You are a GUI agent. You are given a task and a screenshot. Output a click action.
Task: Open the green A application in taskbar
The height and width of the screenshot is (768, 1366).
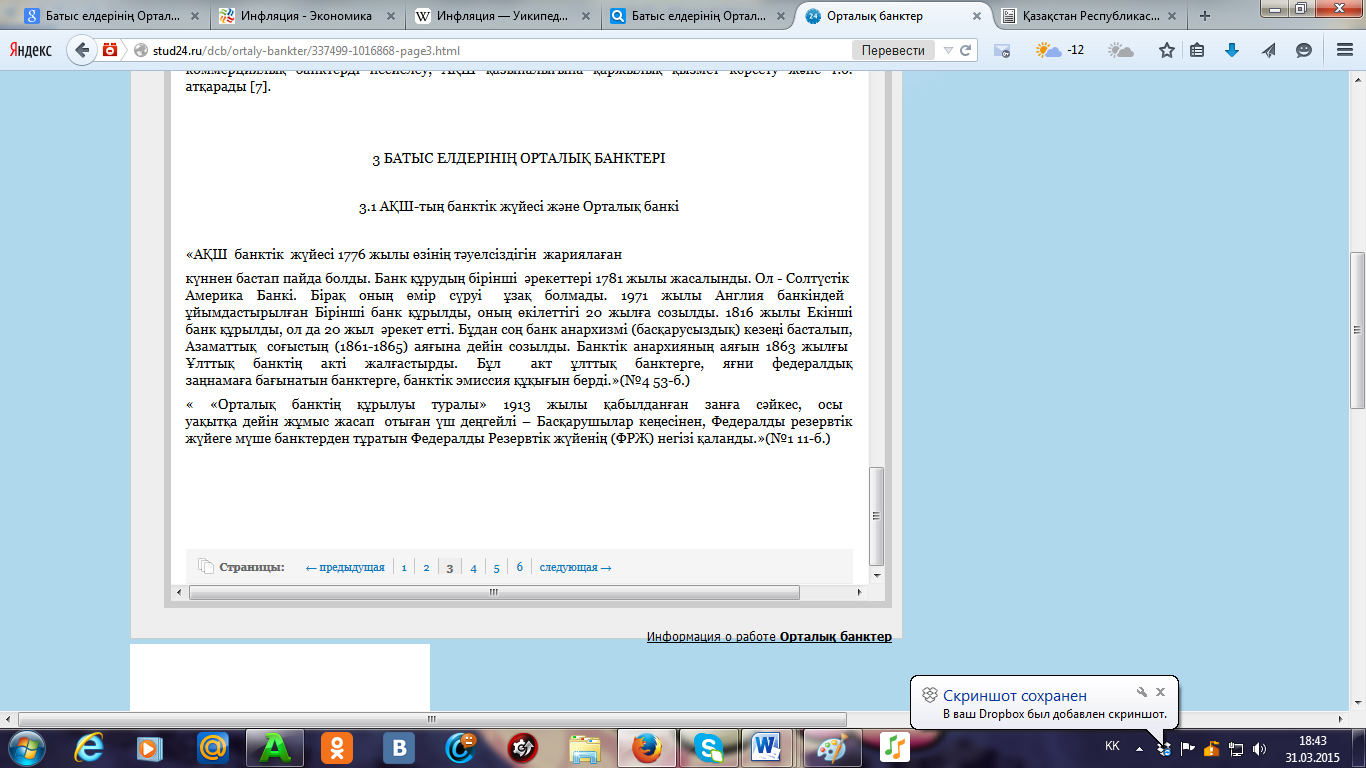(x=273, y=746)
